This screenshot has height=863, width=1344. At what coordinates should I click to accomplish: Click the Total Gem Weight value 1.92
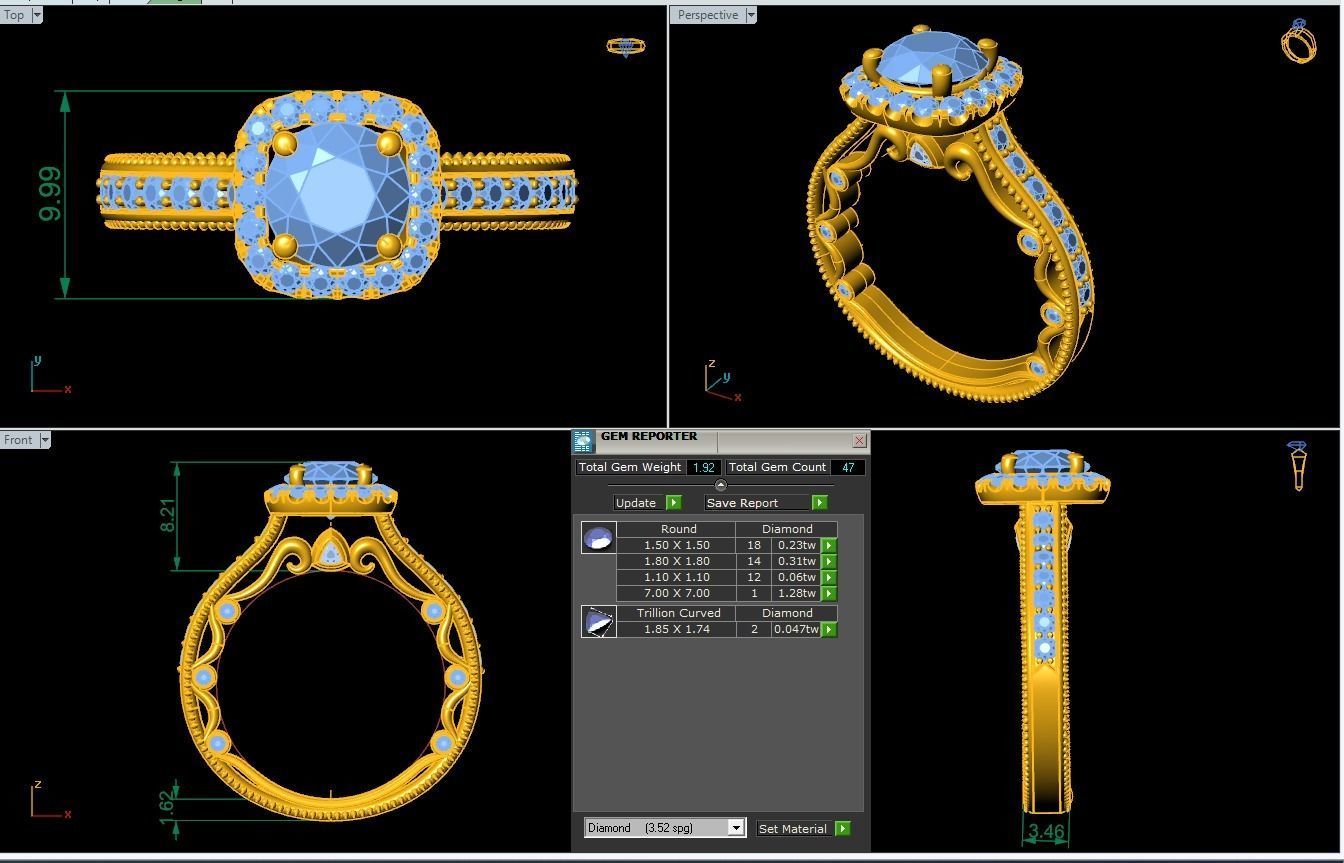(703, 467)
